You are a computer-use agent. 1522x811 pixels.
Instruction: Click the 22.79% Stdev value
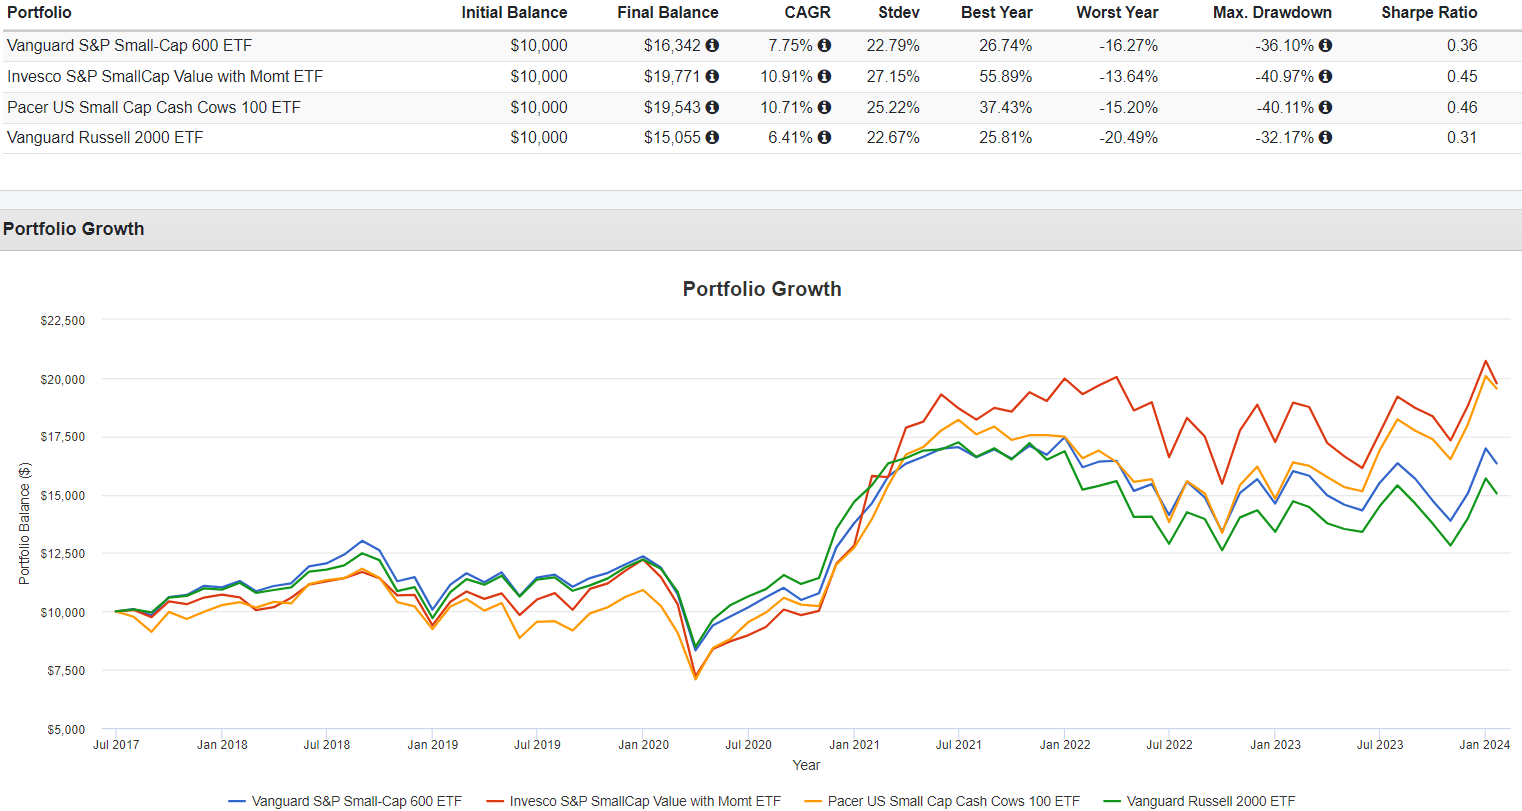point(893,45)
